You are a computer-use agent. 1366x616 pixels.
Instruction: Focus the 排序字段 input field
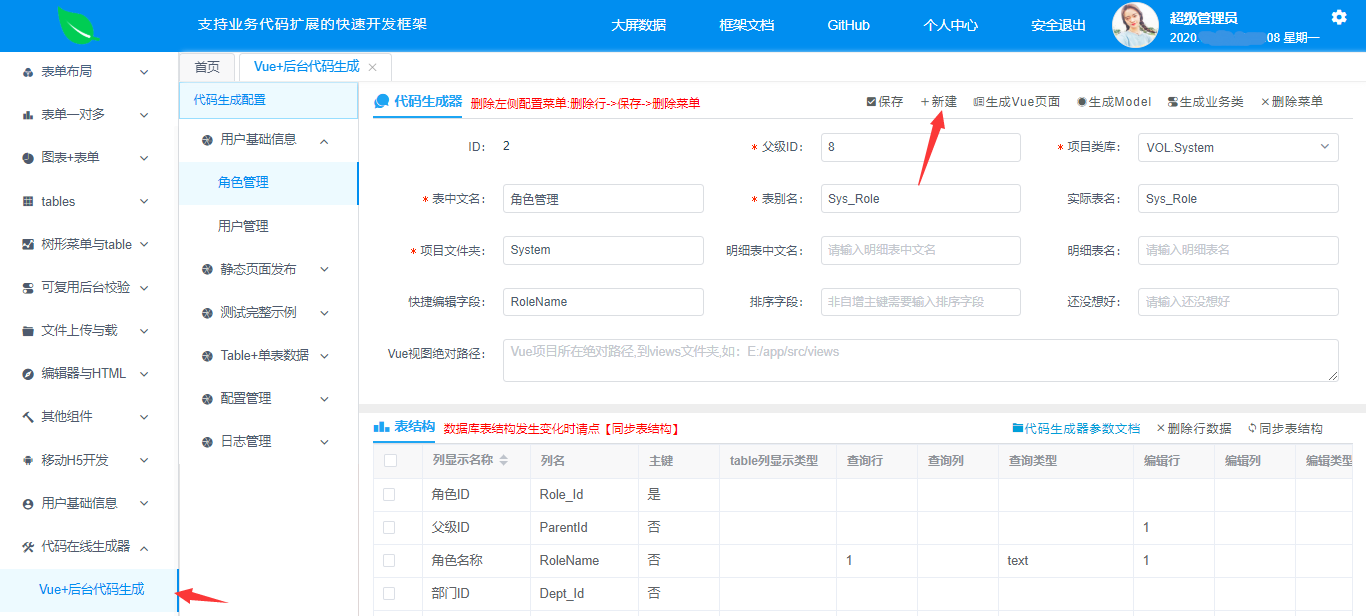920,302
